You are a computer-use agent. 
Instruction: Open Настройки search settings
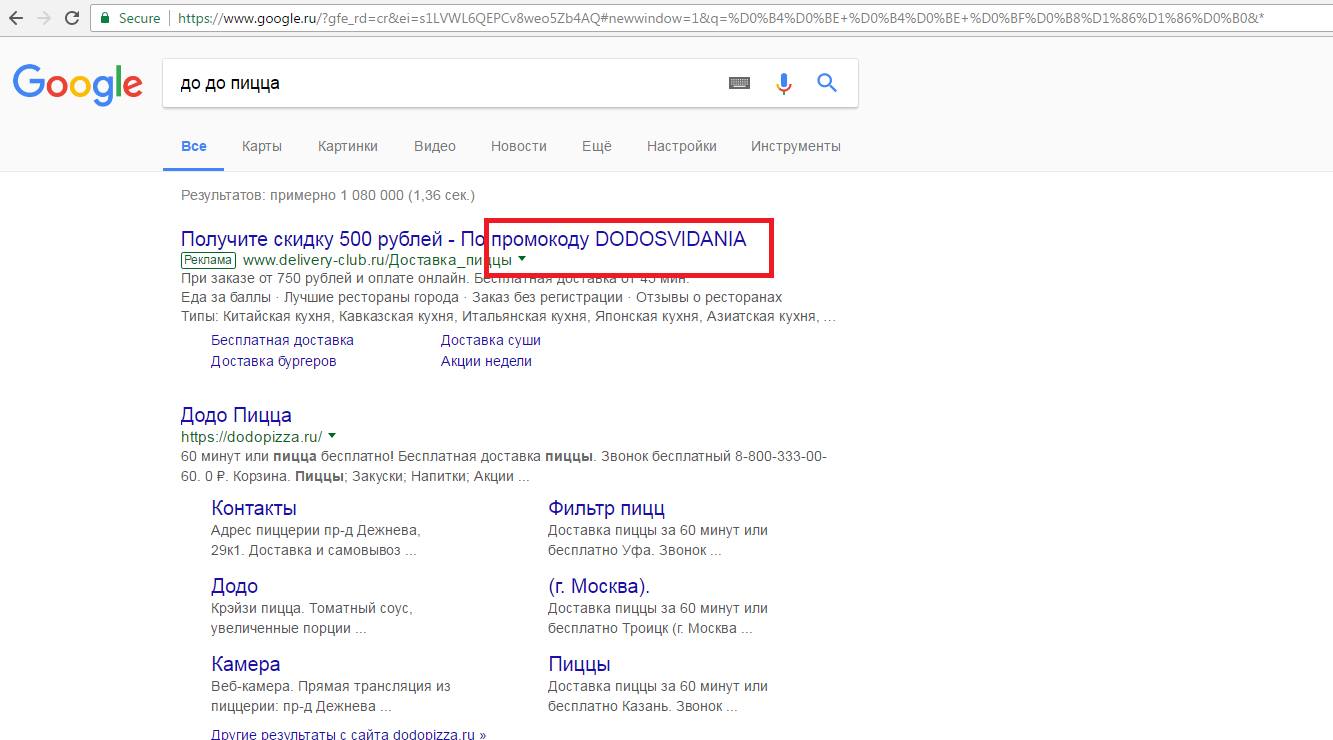[682, 146]
